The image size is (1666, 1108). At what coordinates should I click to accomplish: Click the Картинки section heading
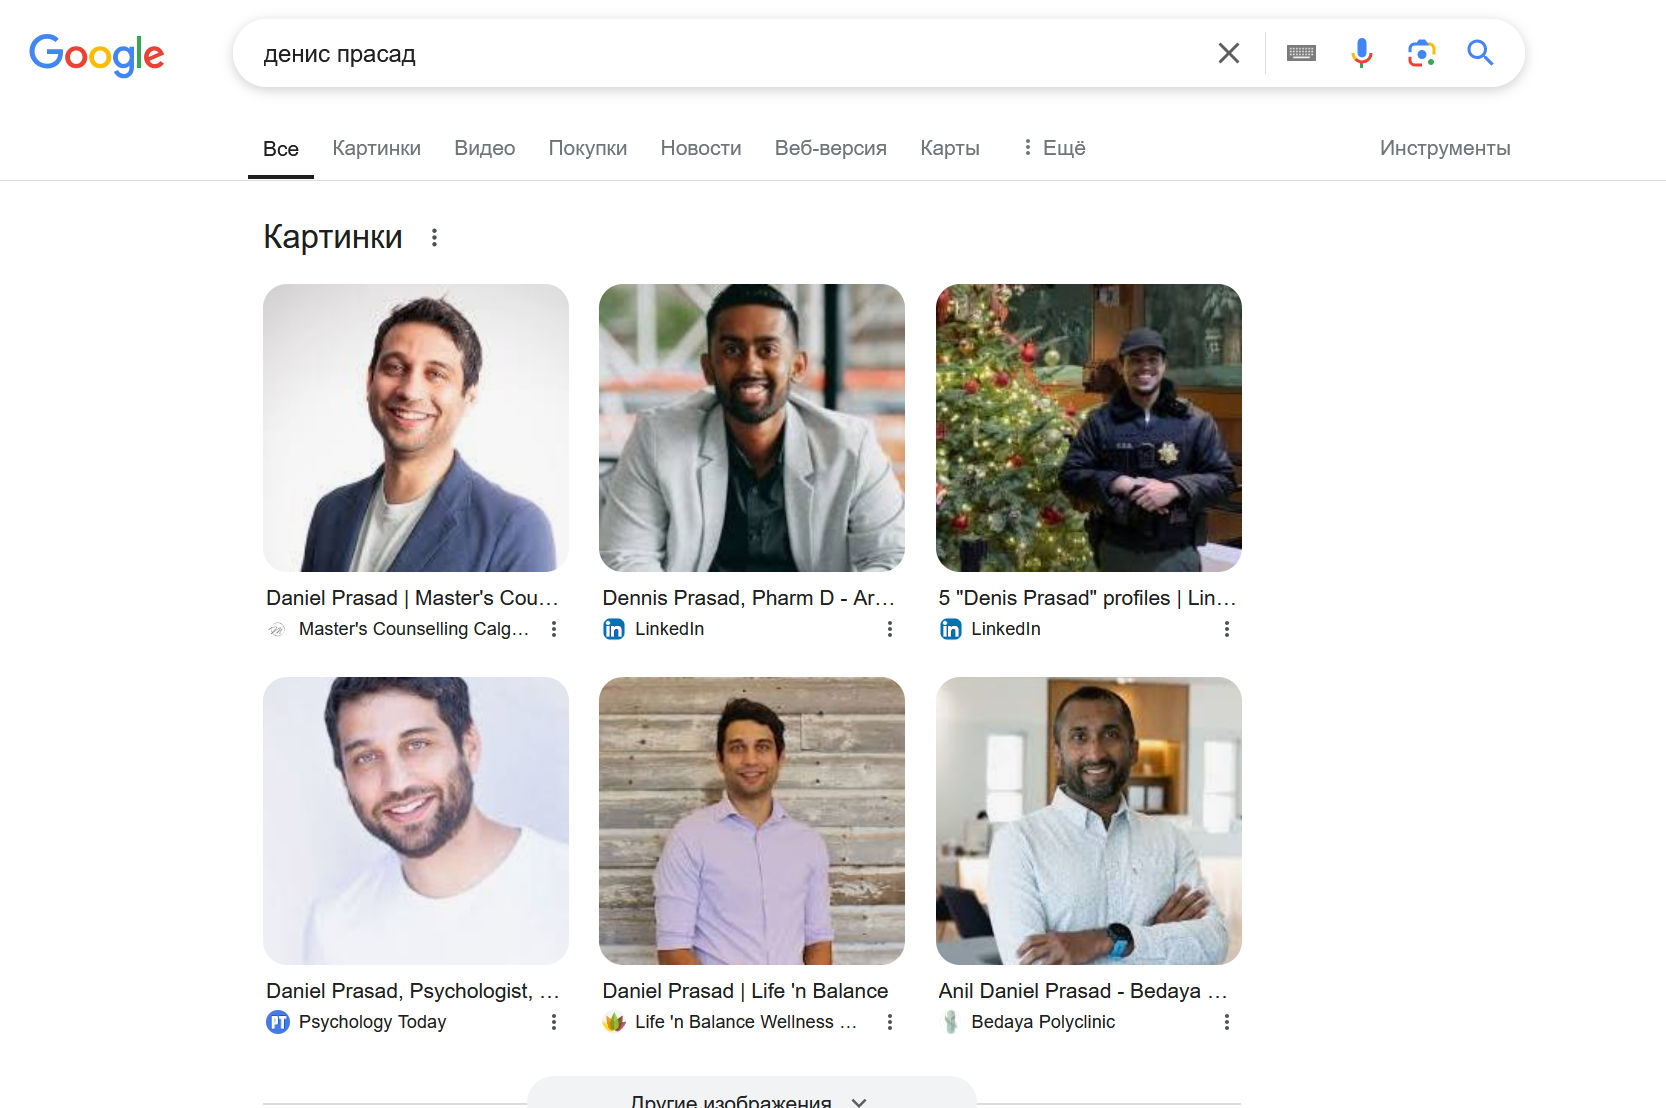pos(333,237)
